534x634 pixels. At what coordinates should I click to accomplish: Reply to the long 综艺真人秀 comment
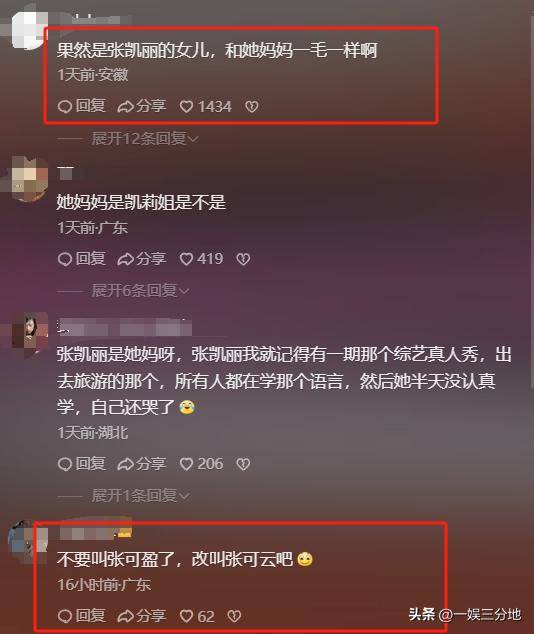82,464
